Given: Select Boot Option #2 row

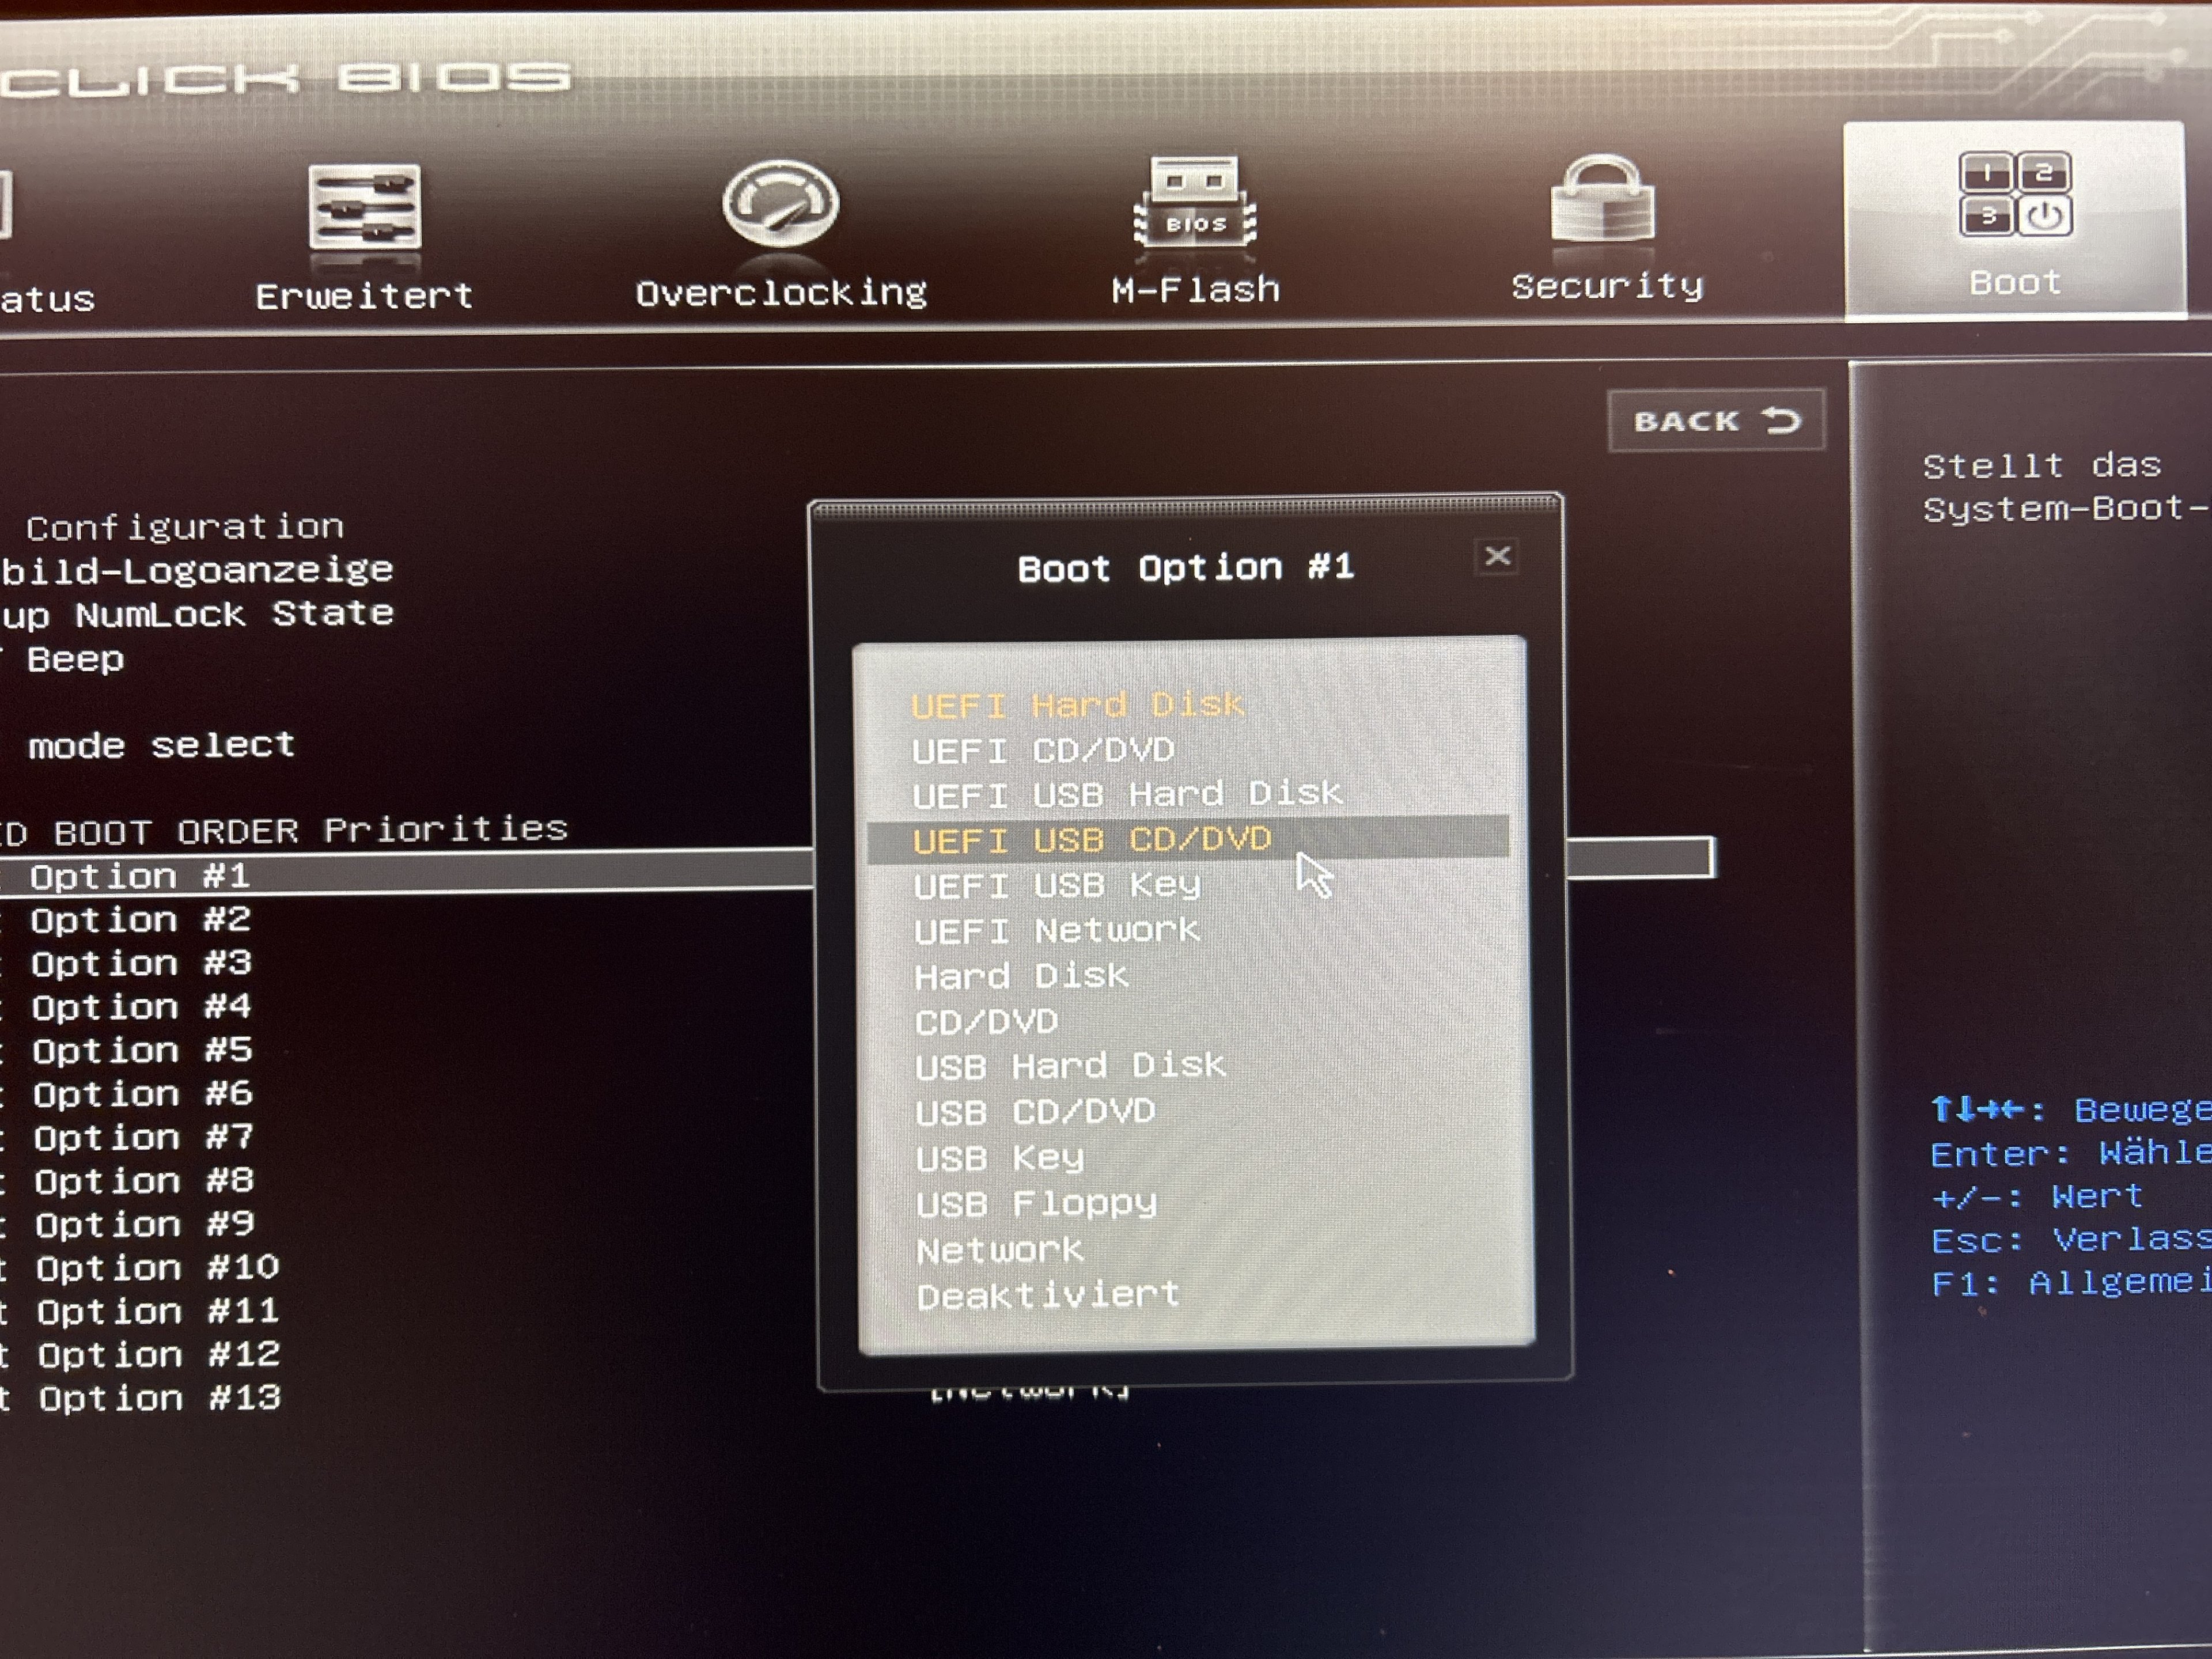Looking at the screenshot, I should point(140,920).
